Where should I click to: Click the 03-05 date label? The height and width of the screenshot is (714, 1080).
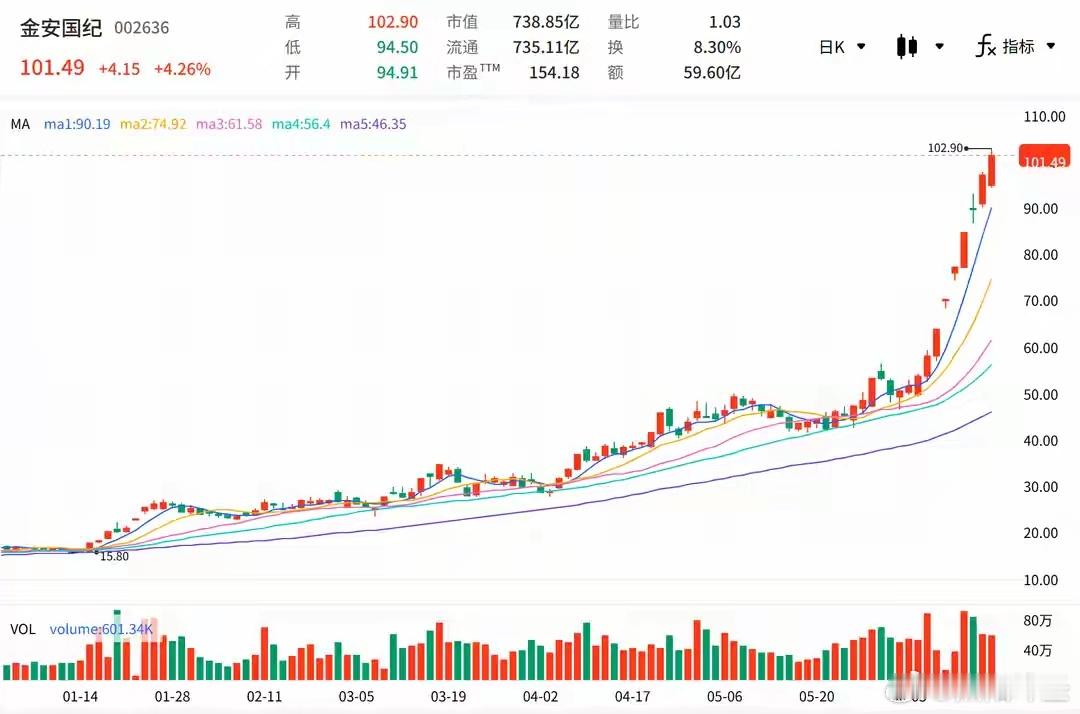pos(356,697)
